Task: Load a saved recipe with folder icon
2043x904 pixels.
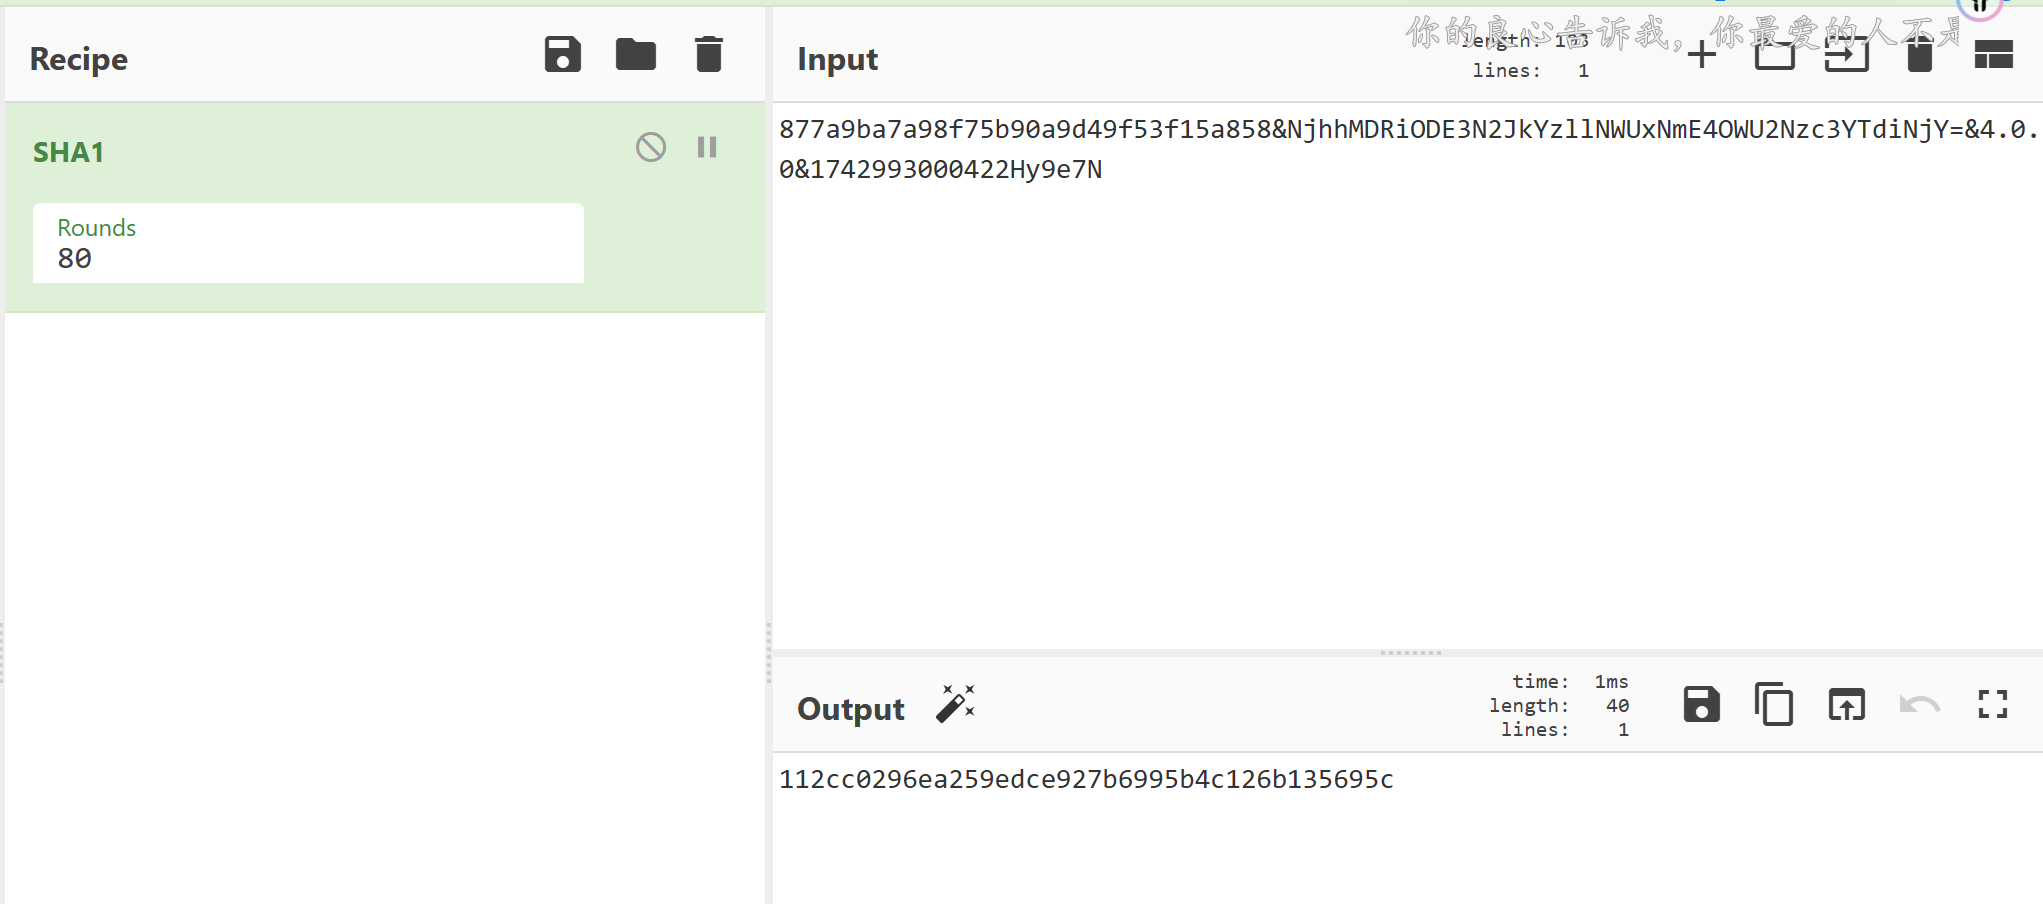Action: (x=636, y=55)
